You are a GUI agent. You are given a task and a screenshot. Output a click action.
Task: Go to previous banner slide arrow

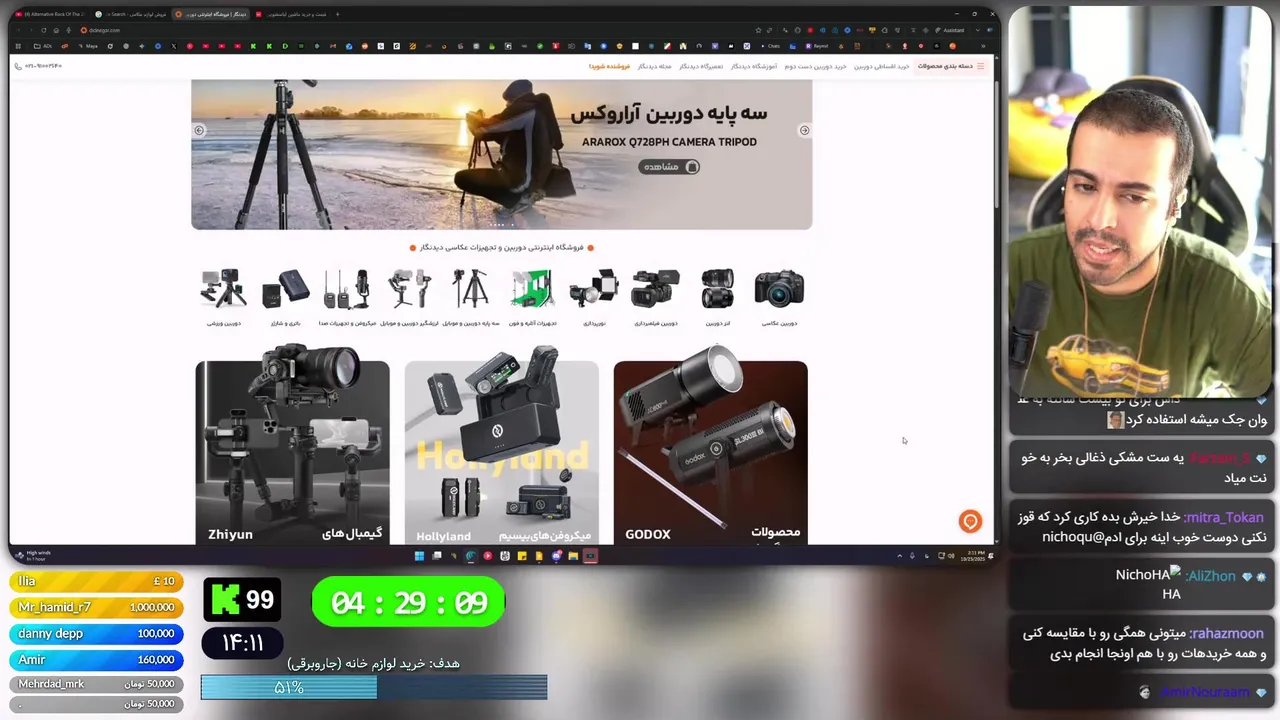pyautogui.click(x=199, y=130)
